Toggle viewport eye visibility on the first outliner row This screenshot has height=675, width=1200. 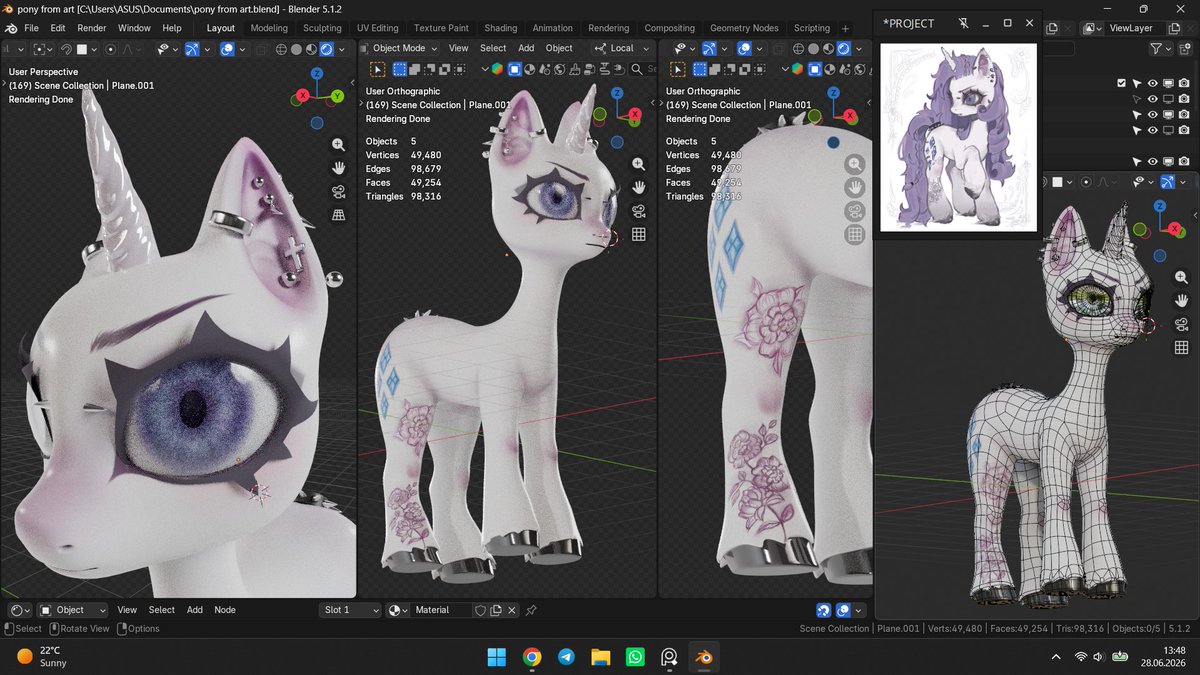[1152, 83]
